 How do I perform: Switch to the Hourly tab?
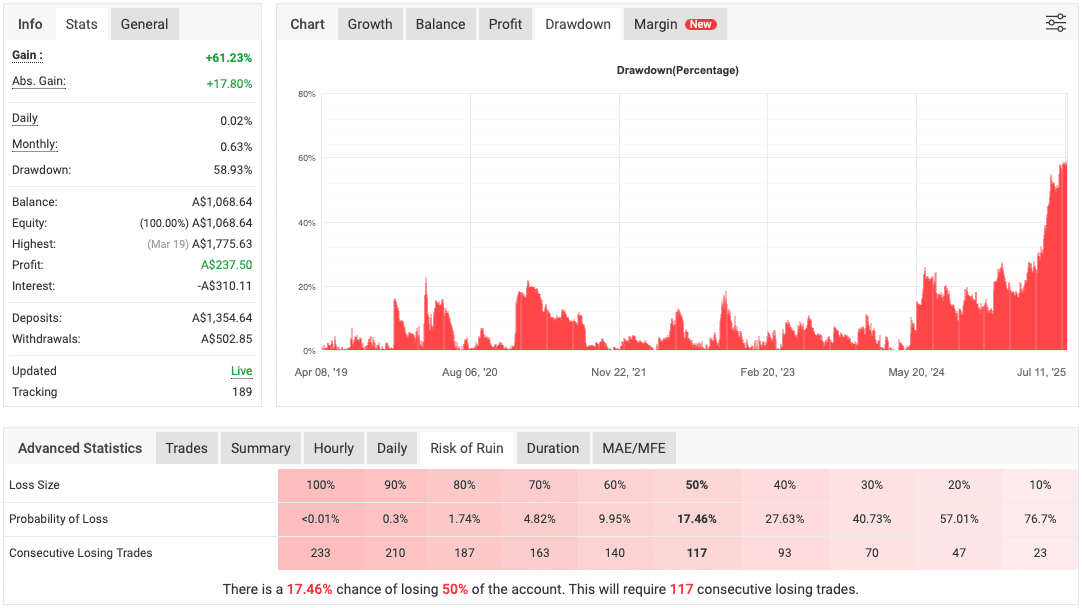[333, 448]
